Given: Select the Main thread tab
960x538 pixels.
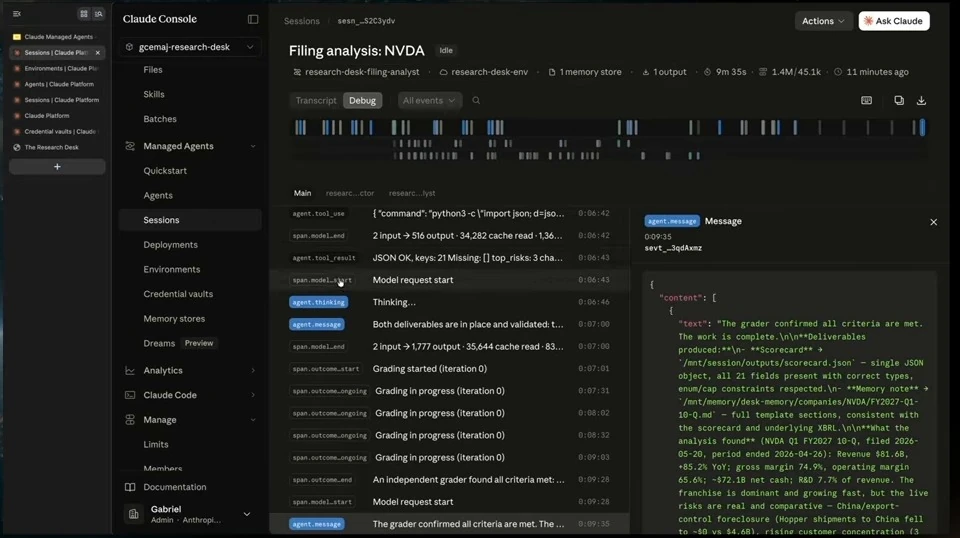Looking at the screenshot, I should 302,193.
